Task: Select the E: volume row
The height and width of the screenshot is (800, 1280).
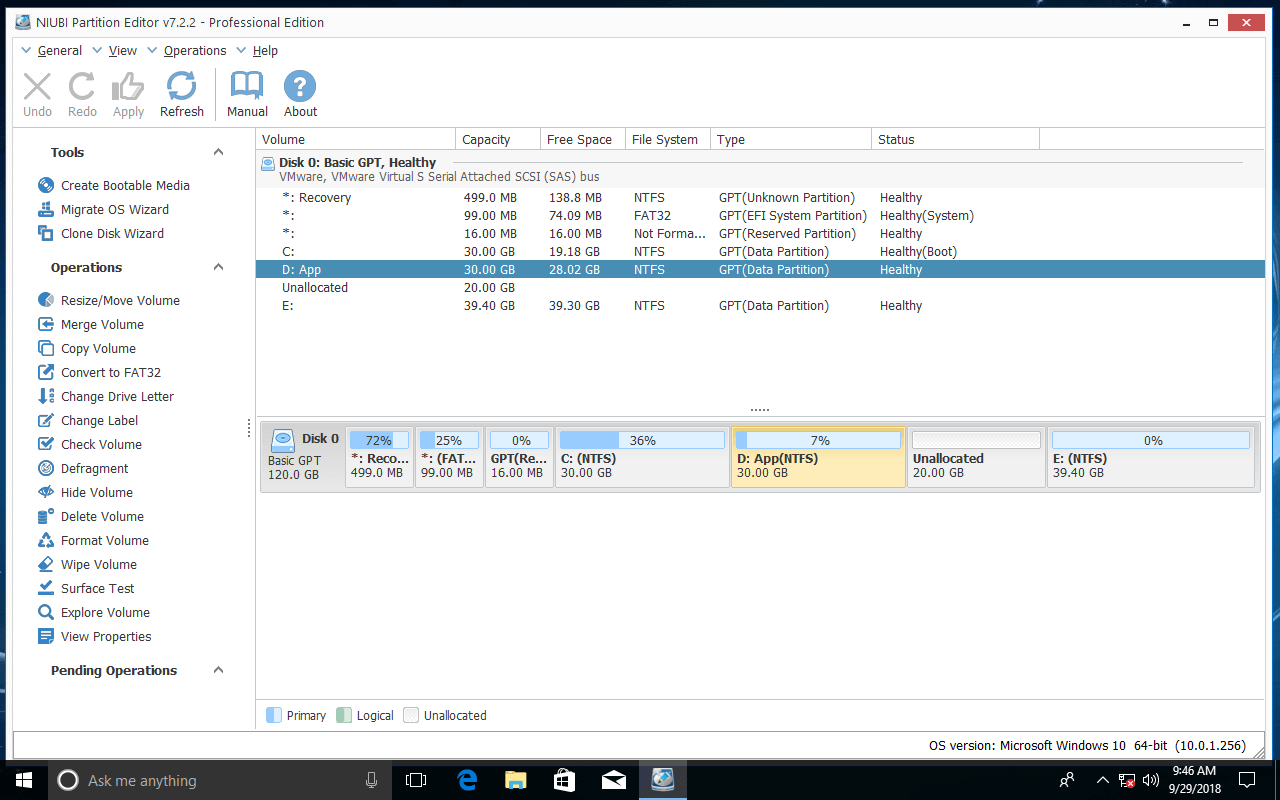Action: [x=760, y=305]
